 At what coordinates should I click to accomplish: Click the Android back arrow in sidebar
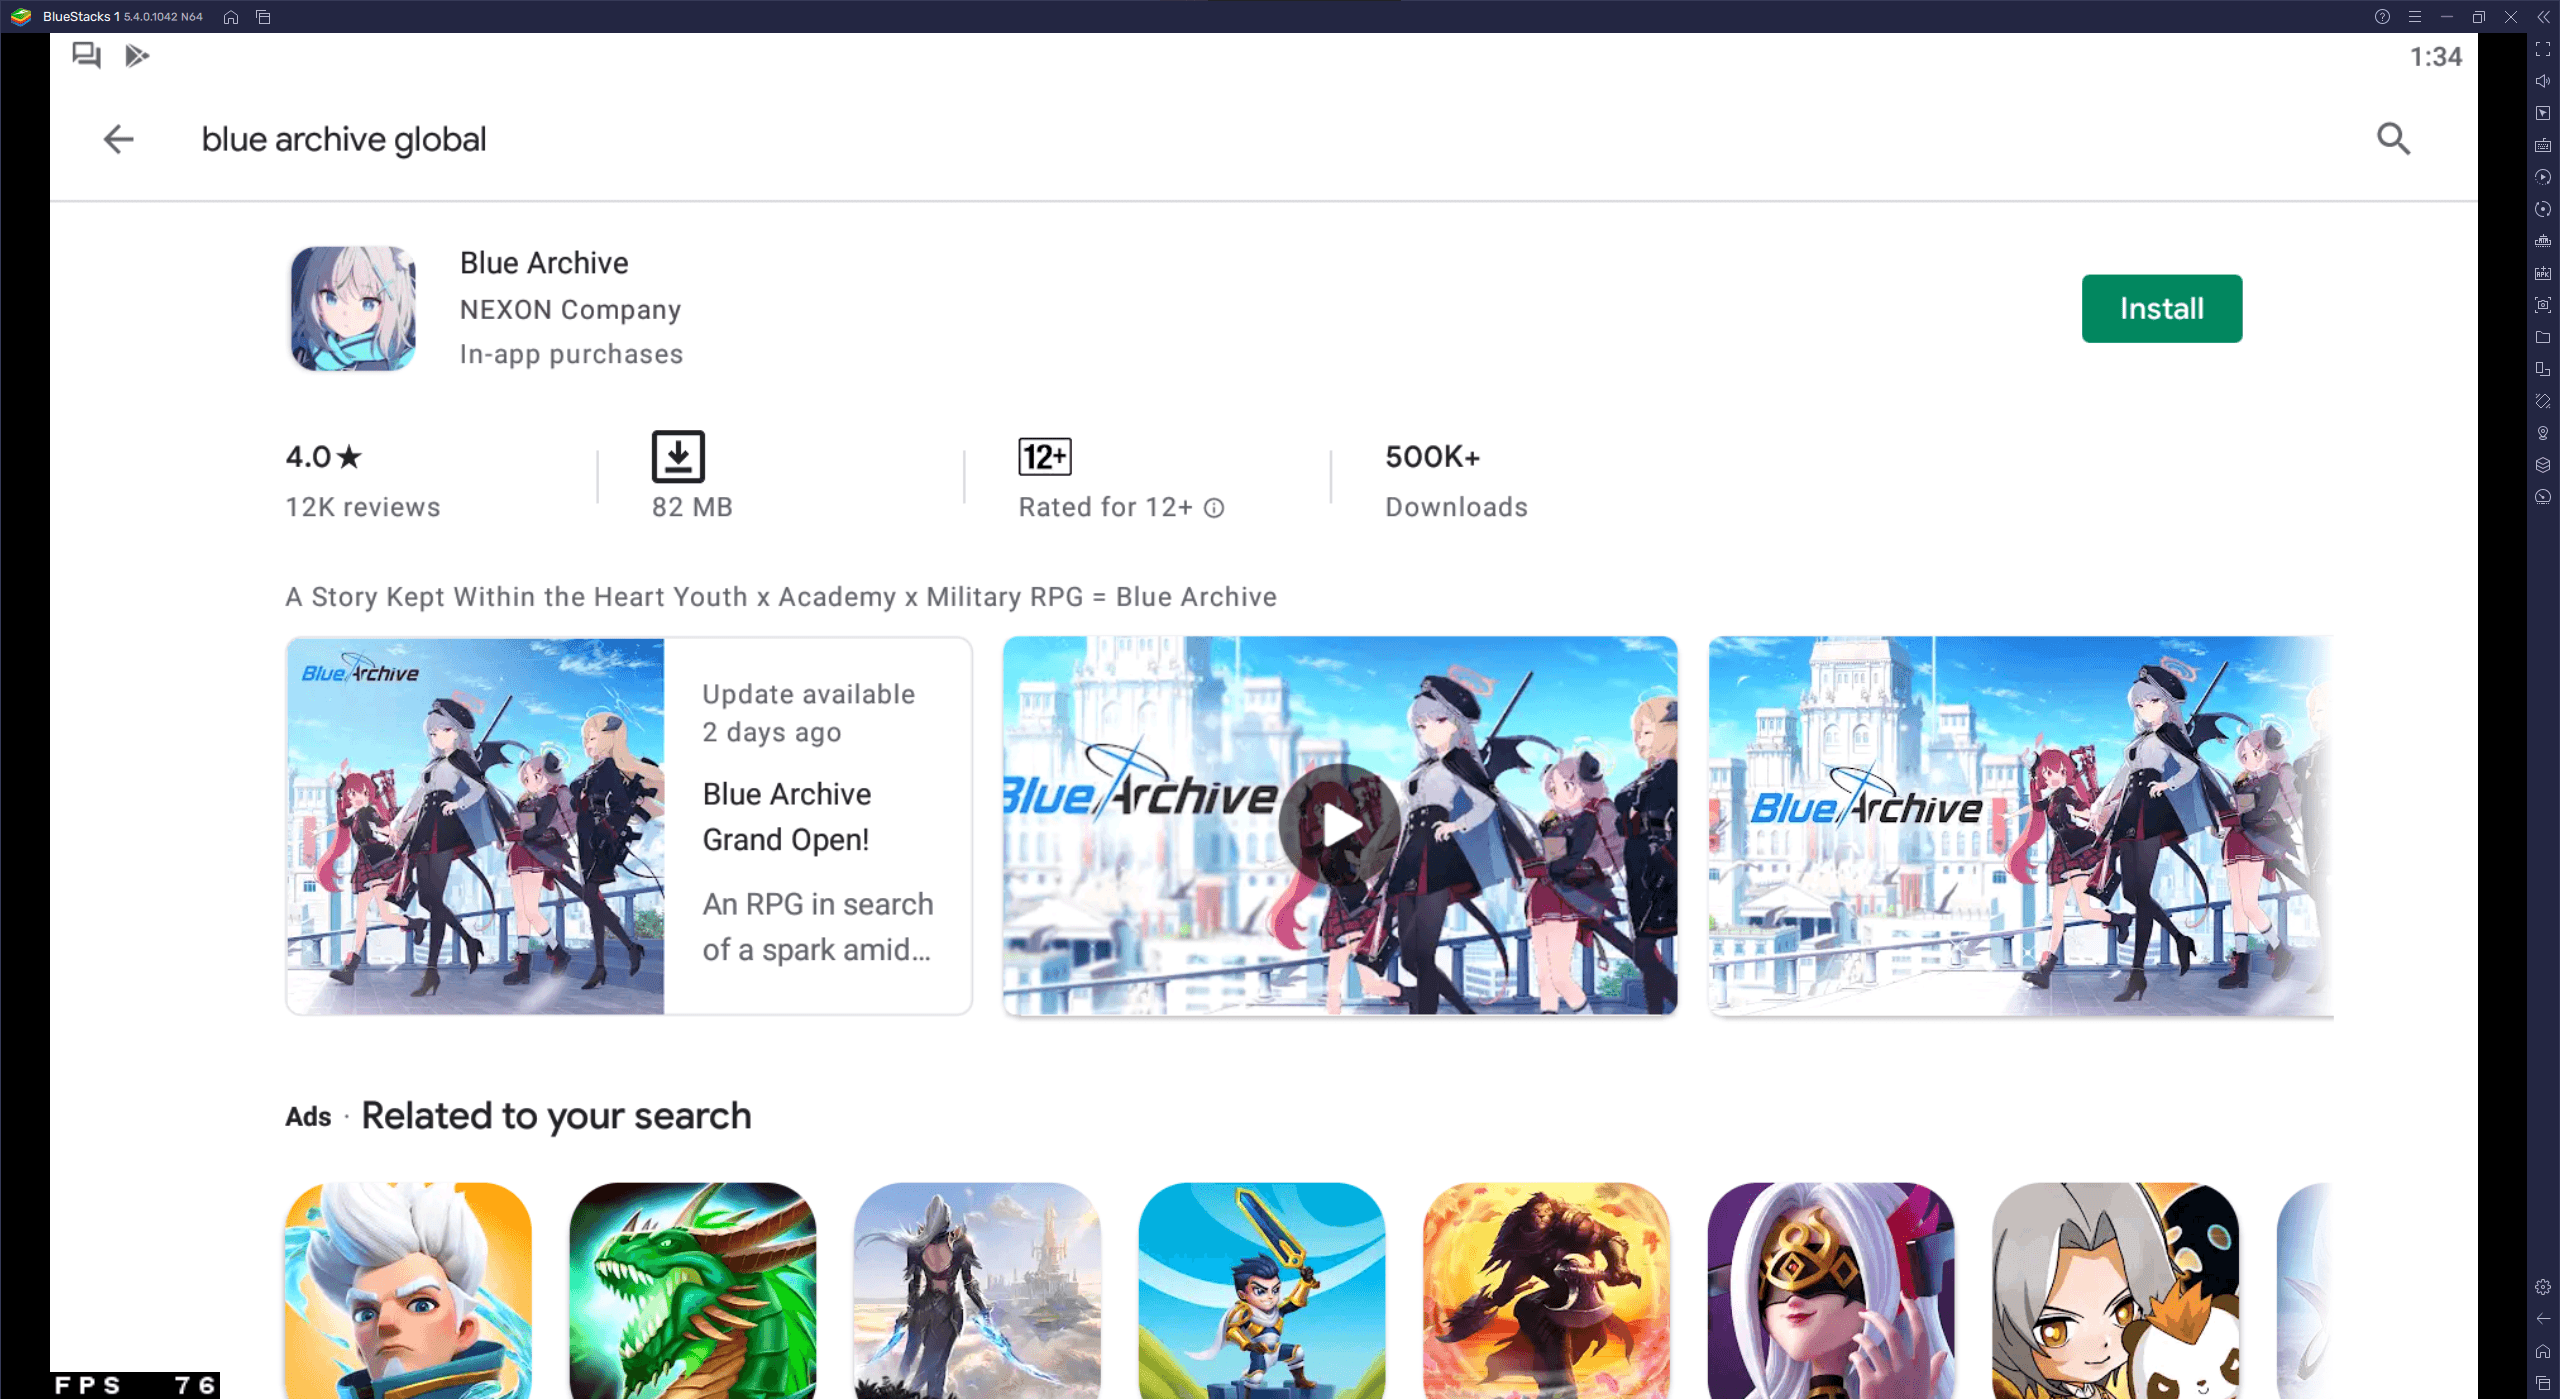point(2543,1319)
